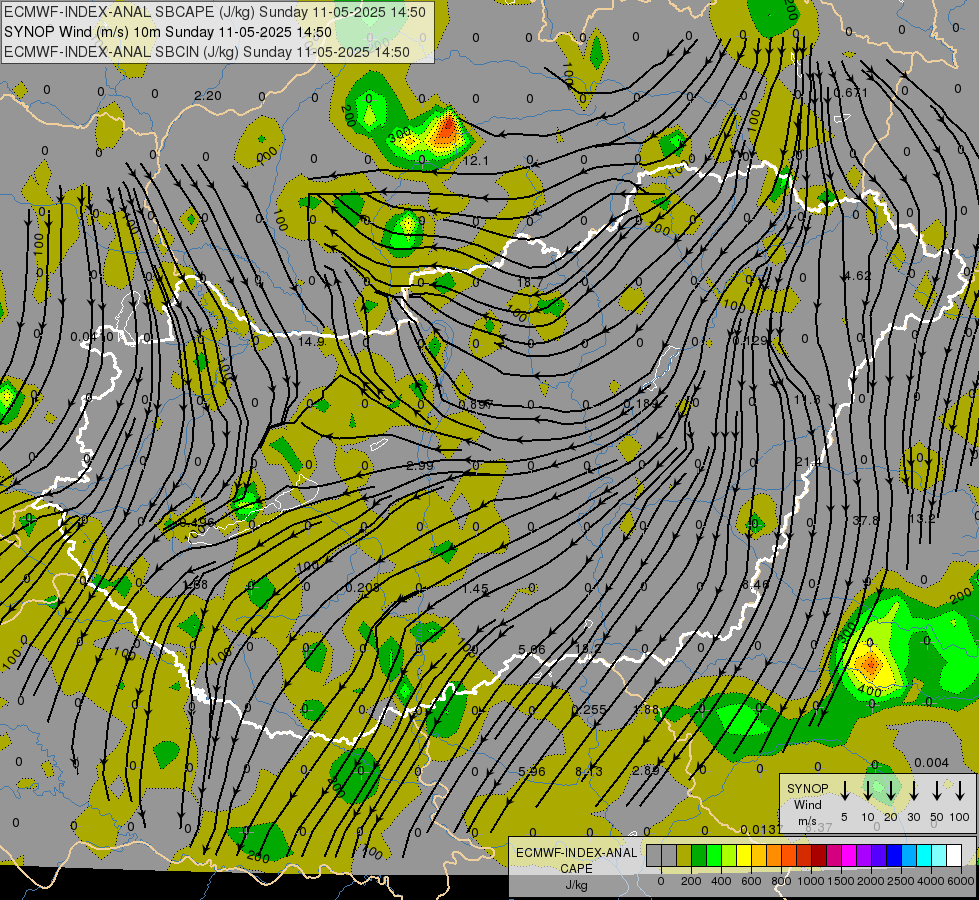This screenshot has height=900, width=979.
Task: Click the 2.99 value on the map
Action: [420, 465]
